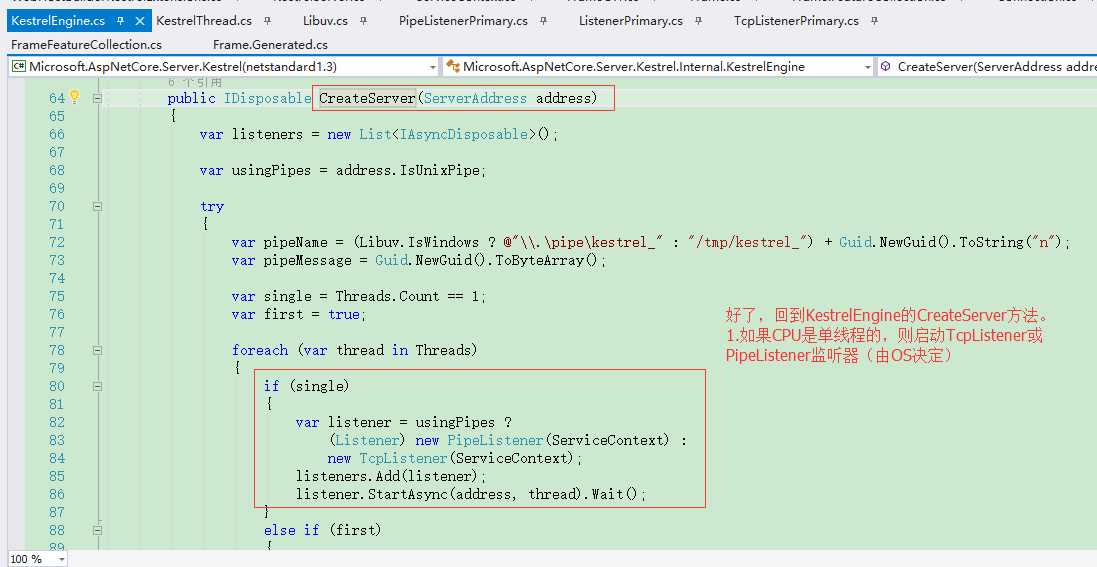Pin the Libuv.cs tab

(x=363, y=21)
